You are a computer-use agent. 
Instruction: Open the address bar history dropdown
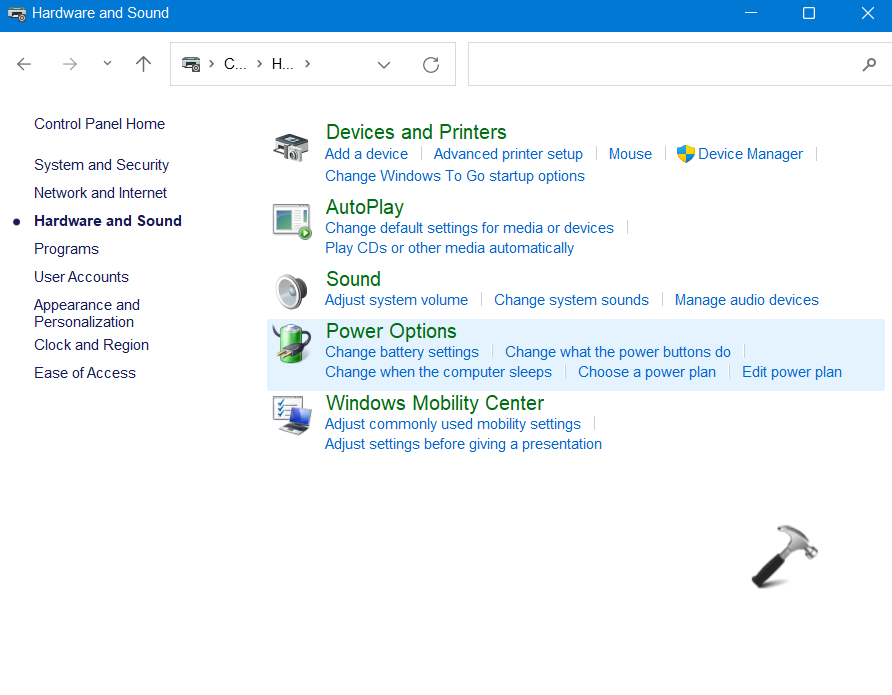384,64
